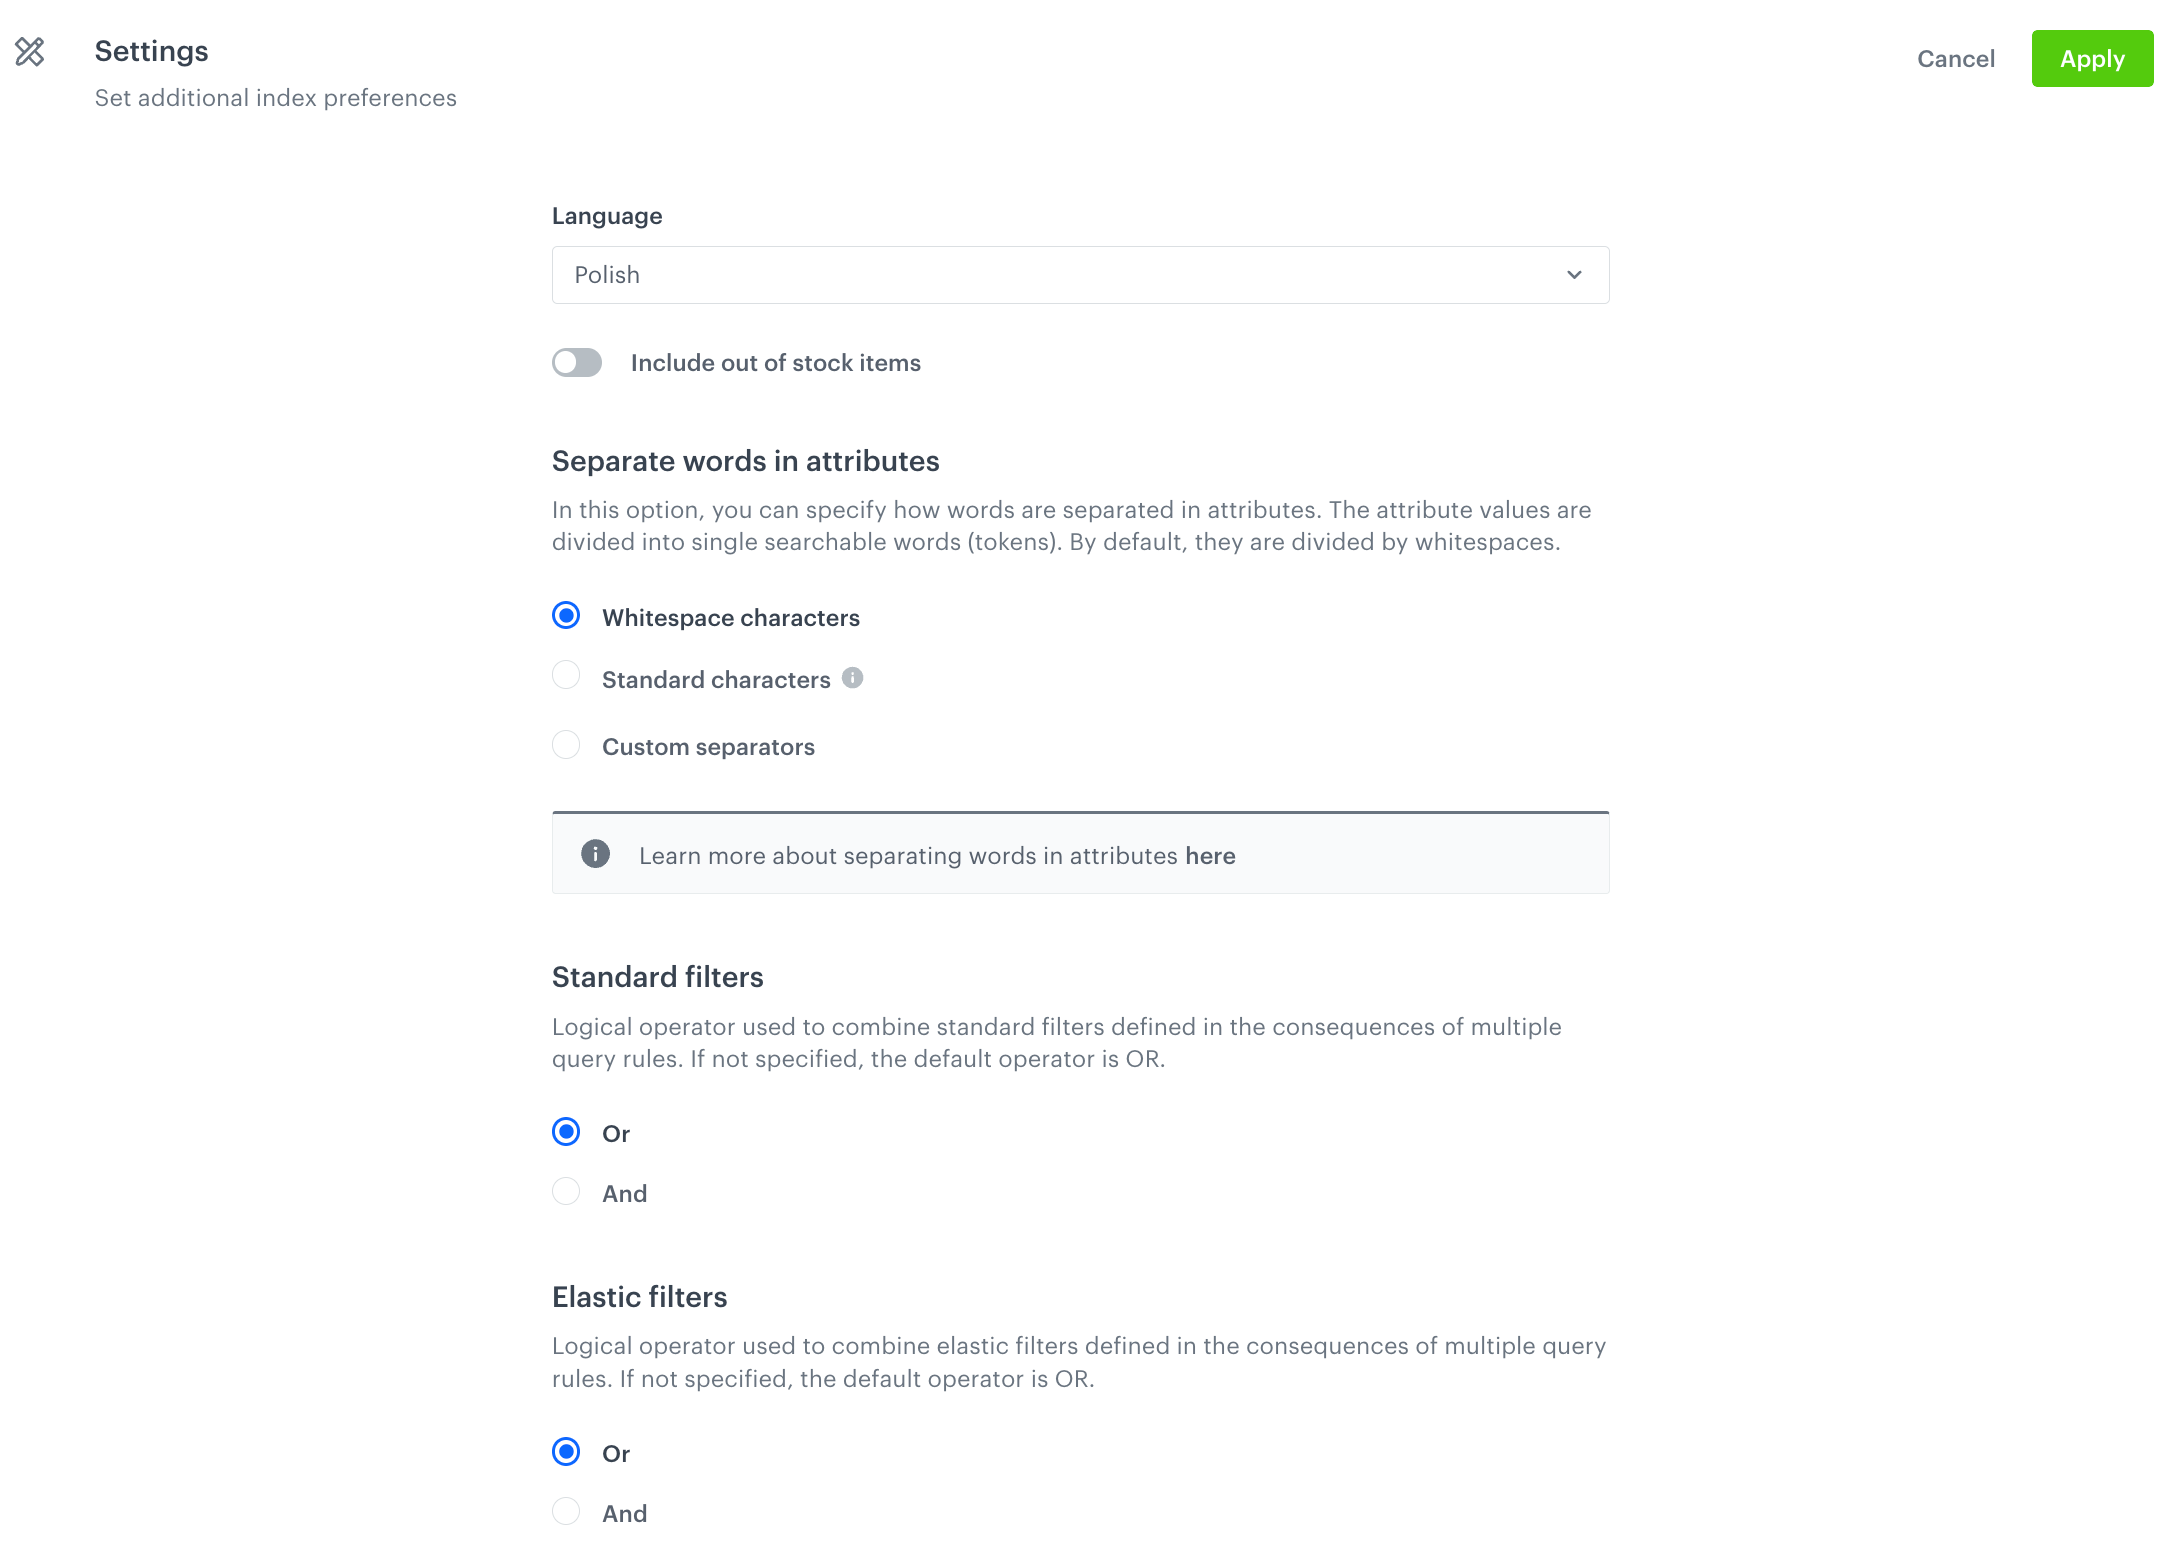Click the Include out of stock items label

(x=775, y=362)
